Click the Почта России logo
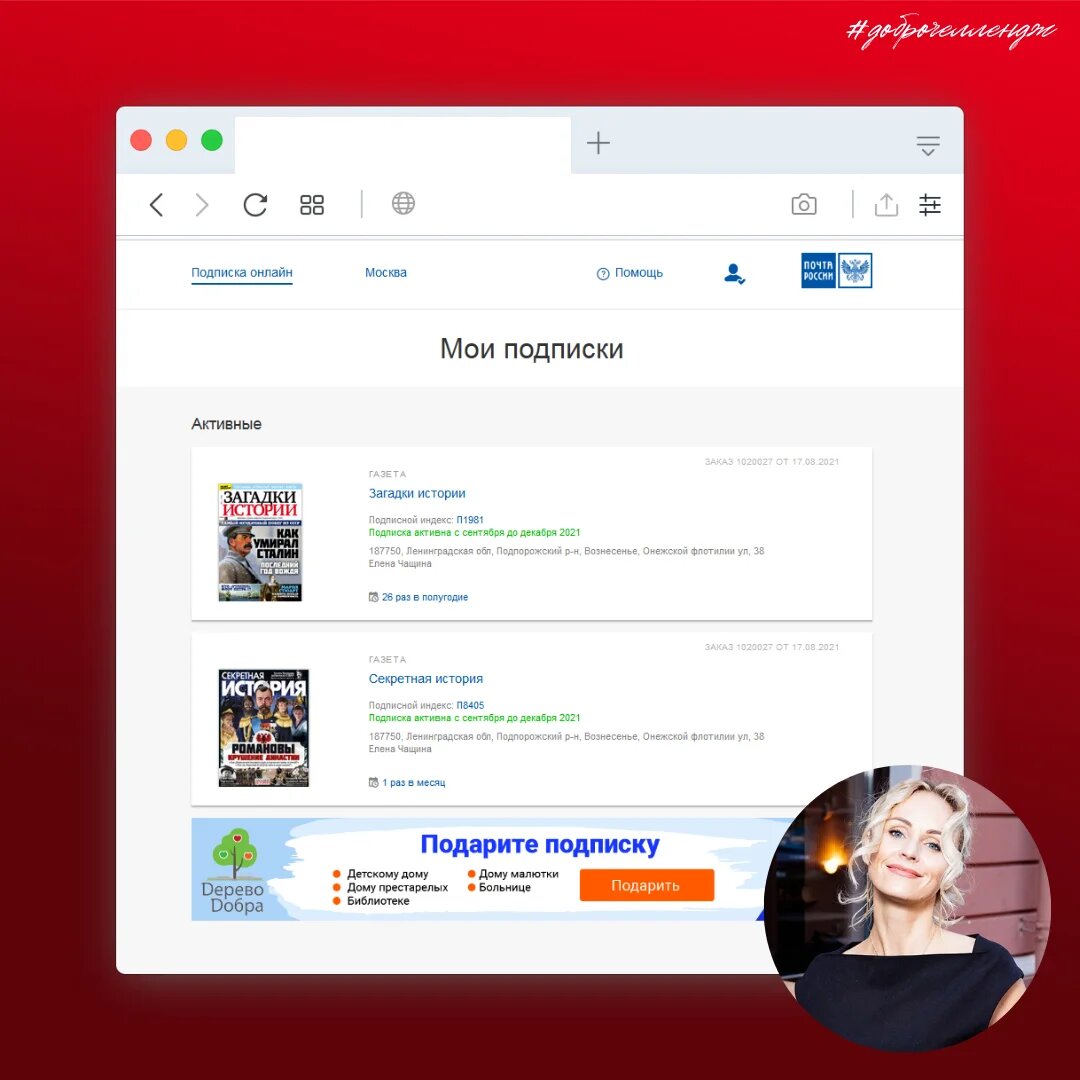Screen dimensions: 1080x1080 click(x=836, y=271)
